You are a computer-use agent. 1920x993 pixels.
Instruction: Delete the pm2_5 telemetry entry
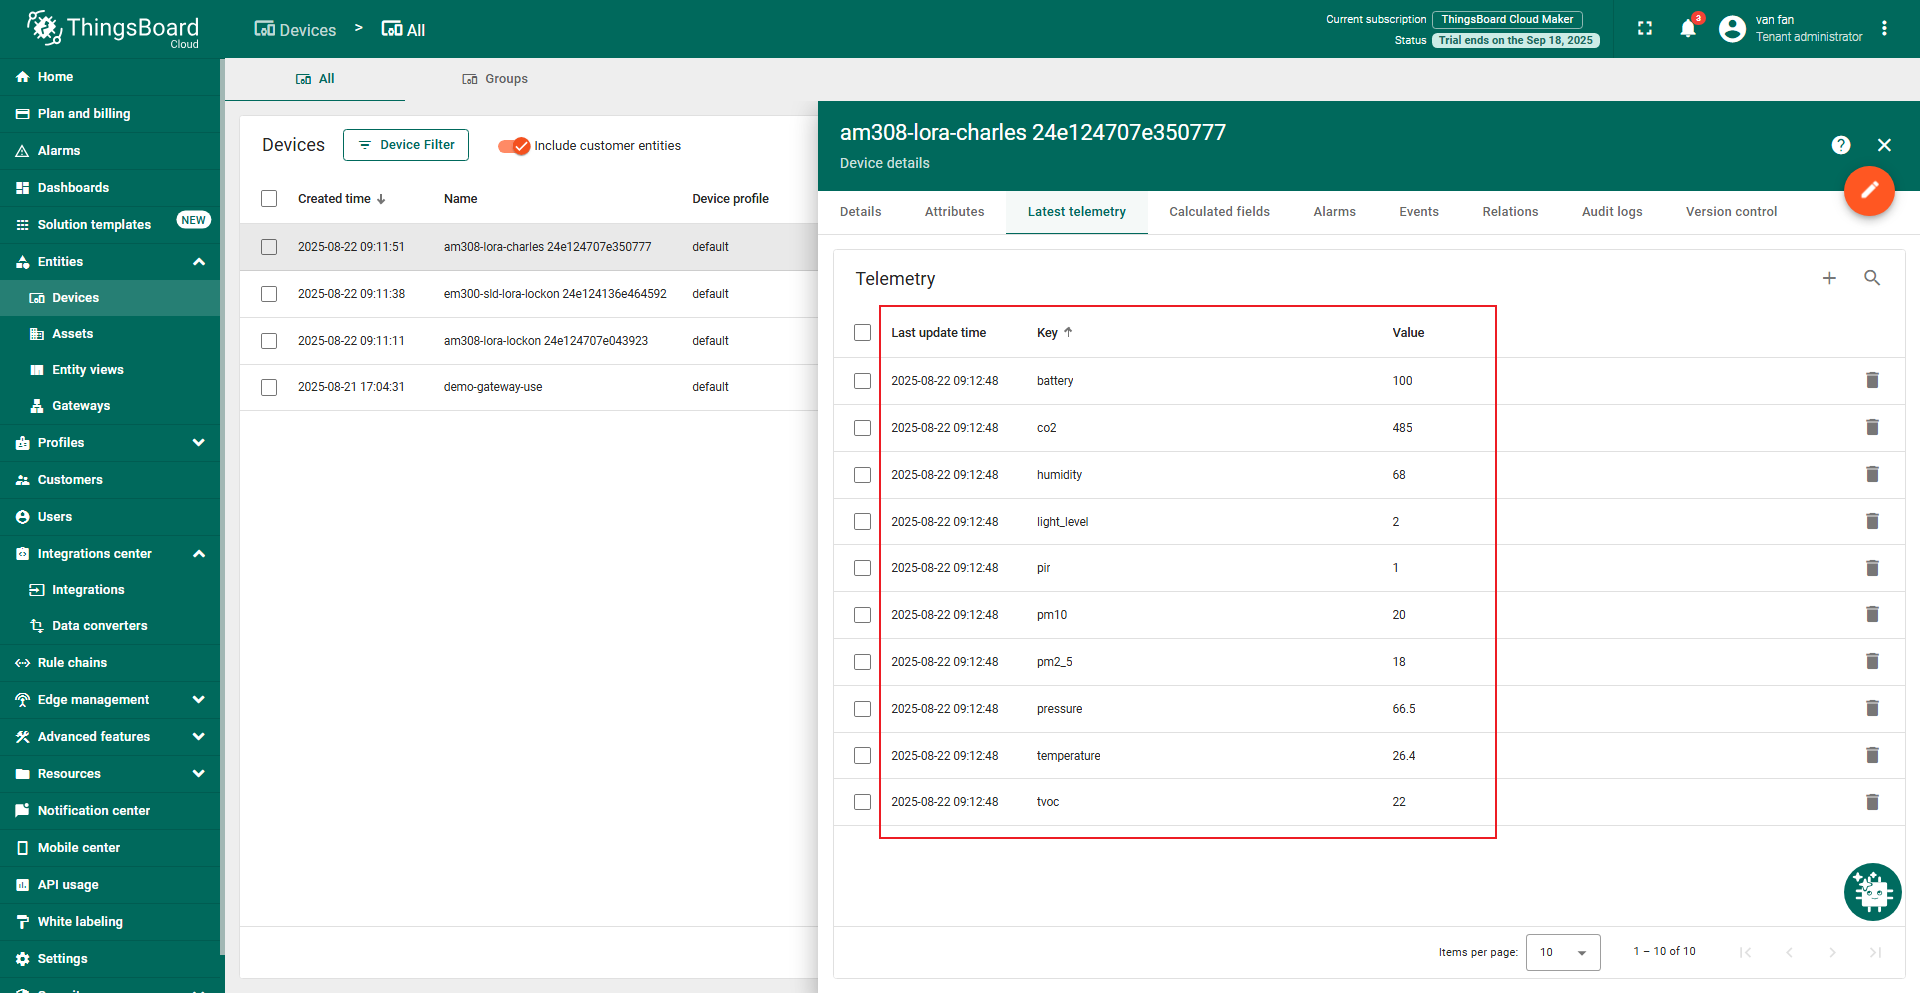pyautogui.click(x=1872, y=661)
